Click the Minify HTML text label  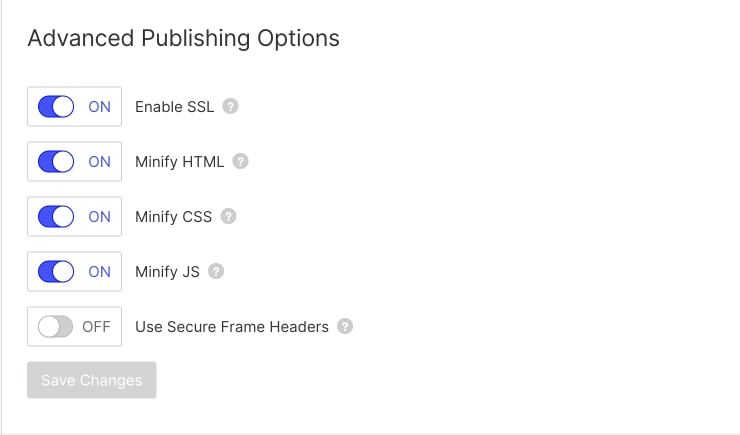[179, 162]
